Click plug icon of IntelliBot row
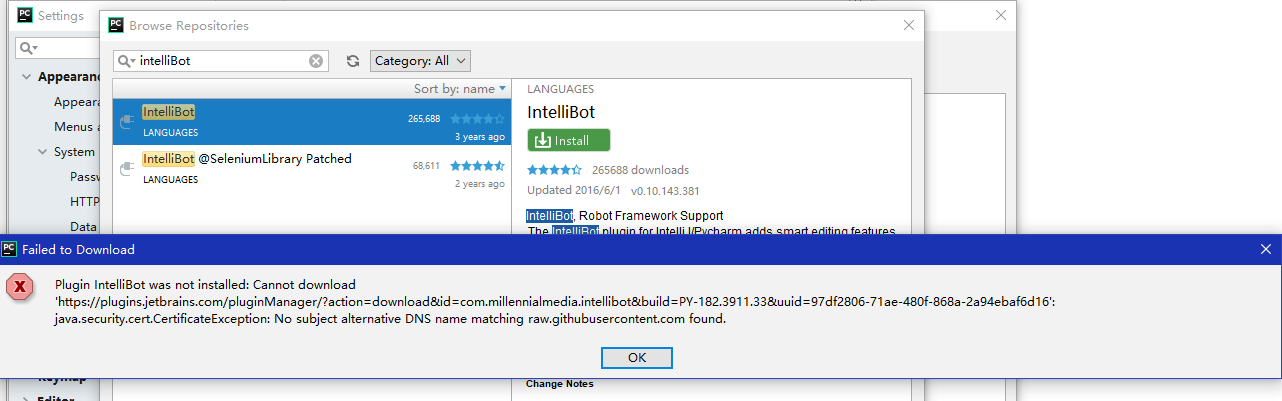 tap(127, 122)
